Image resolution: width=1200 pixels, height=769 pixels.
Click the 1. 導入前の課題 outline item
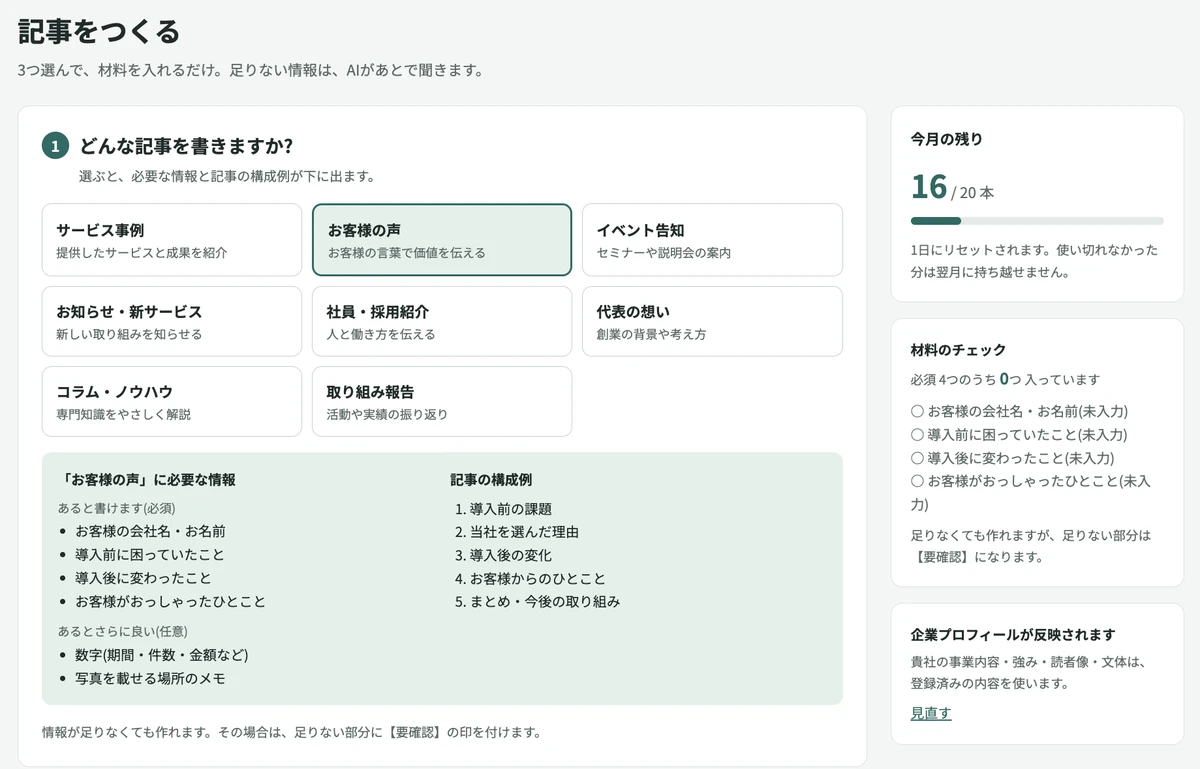click(503, 509)
